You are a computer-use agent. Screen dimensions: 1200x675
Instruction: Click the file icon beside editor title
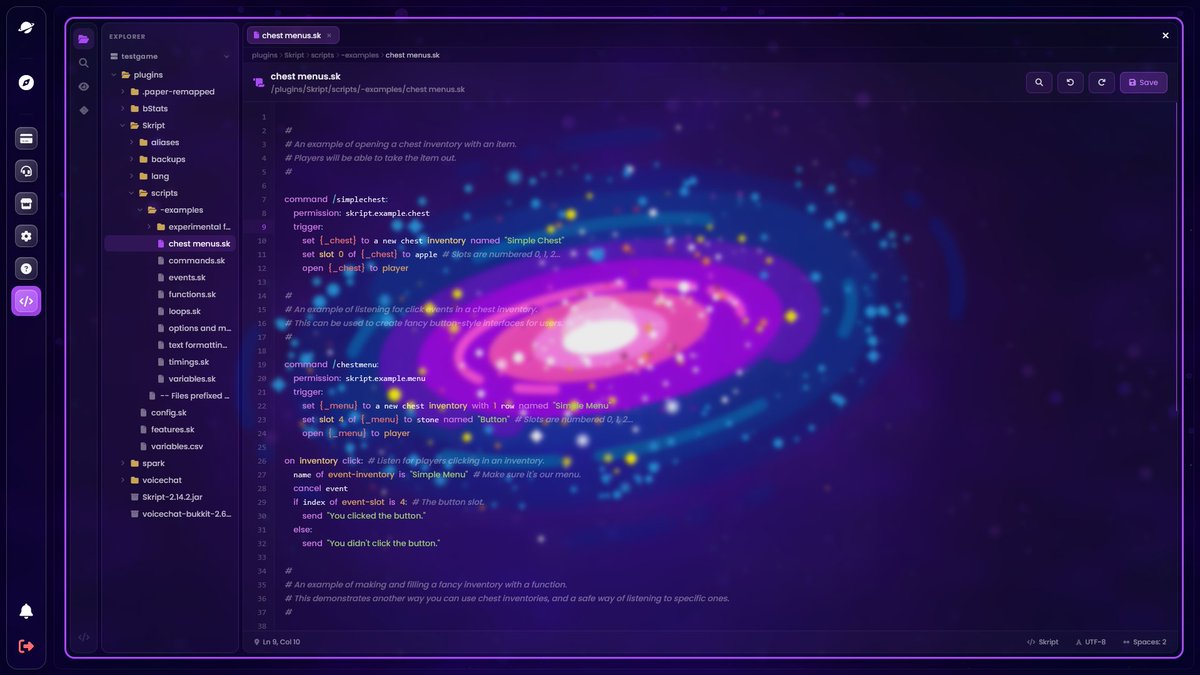[x=259, y=82]
